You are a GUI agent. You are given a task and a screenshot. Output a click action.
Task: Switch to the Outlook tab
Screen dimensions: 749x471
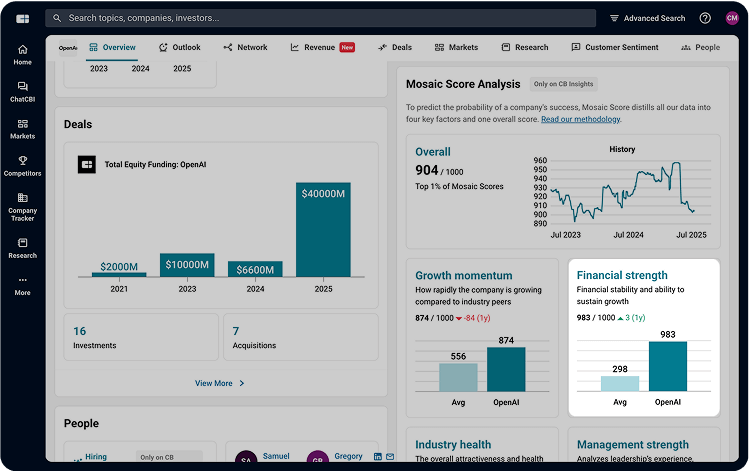pyautogui.click(x=179, y=47)
